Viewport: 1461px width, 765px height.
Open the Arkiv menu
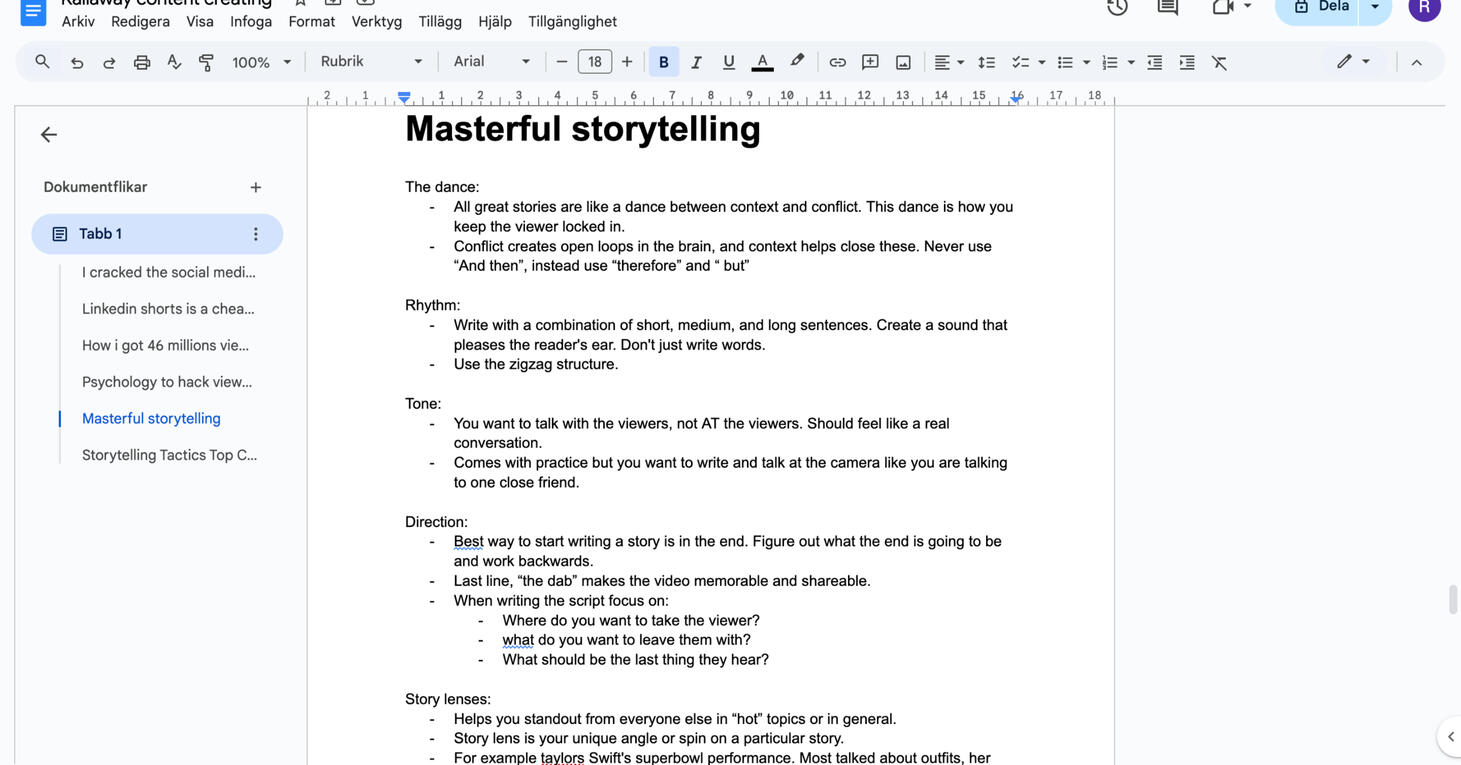coord(78,21)
